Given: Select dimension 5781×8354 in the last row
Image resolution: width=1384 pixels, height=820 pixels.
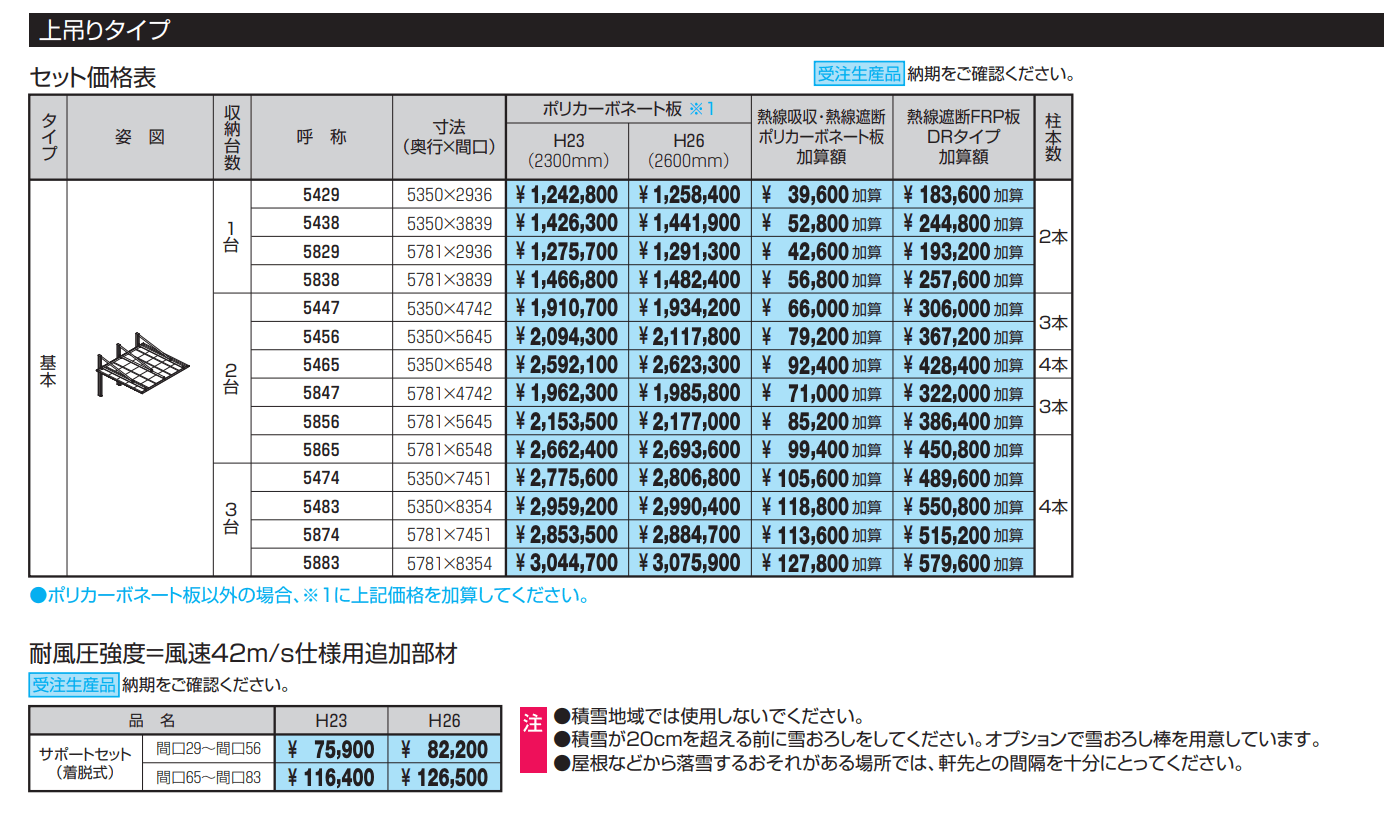Looking at the screenshot, I should pos(449,562).
